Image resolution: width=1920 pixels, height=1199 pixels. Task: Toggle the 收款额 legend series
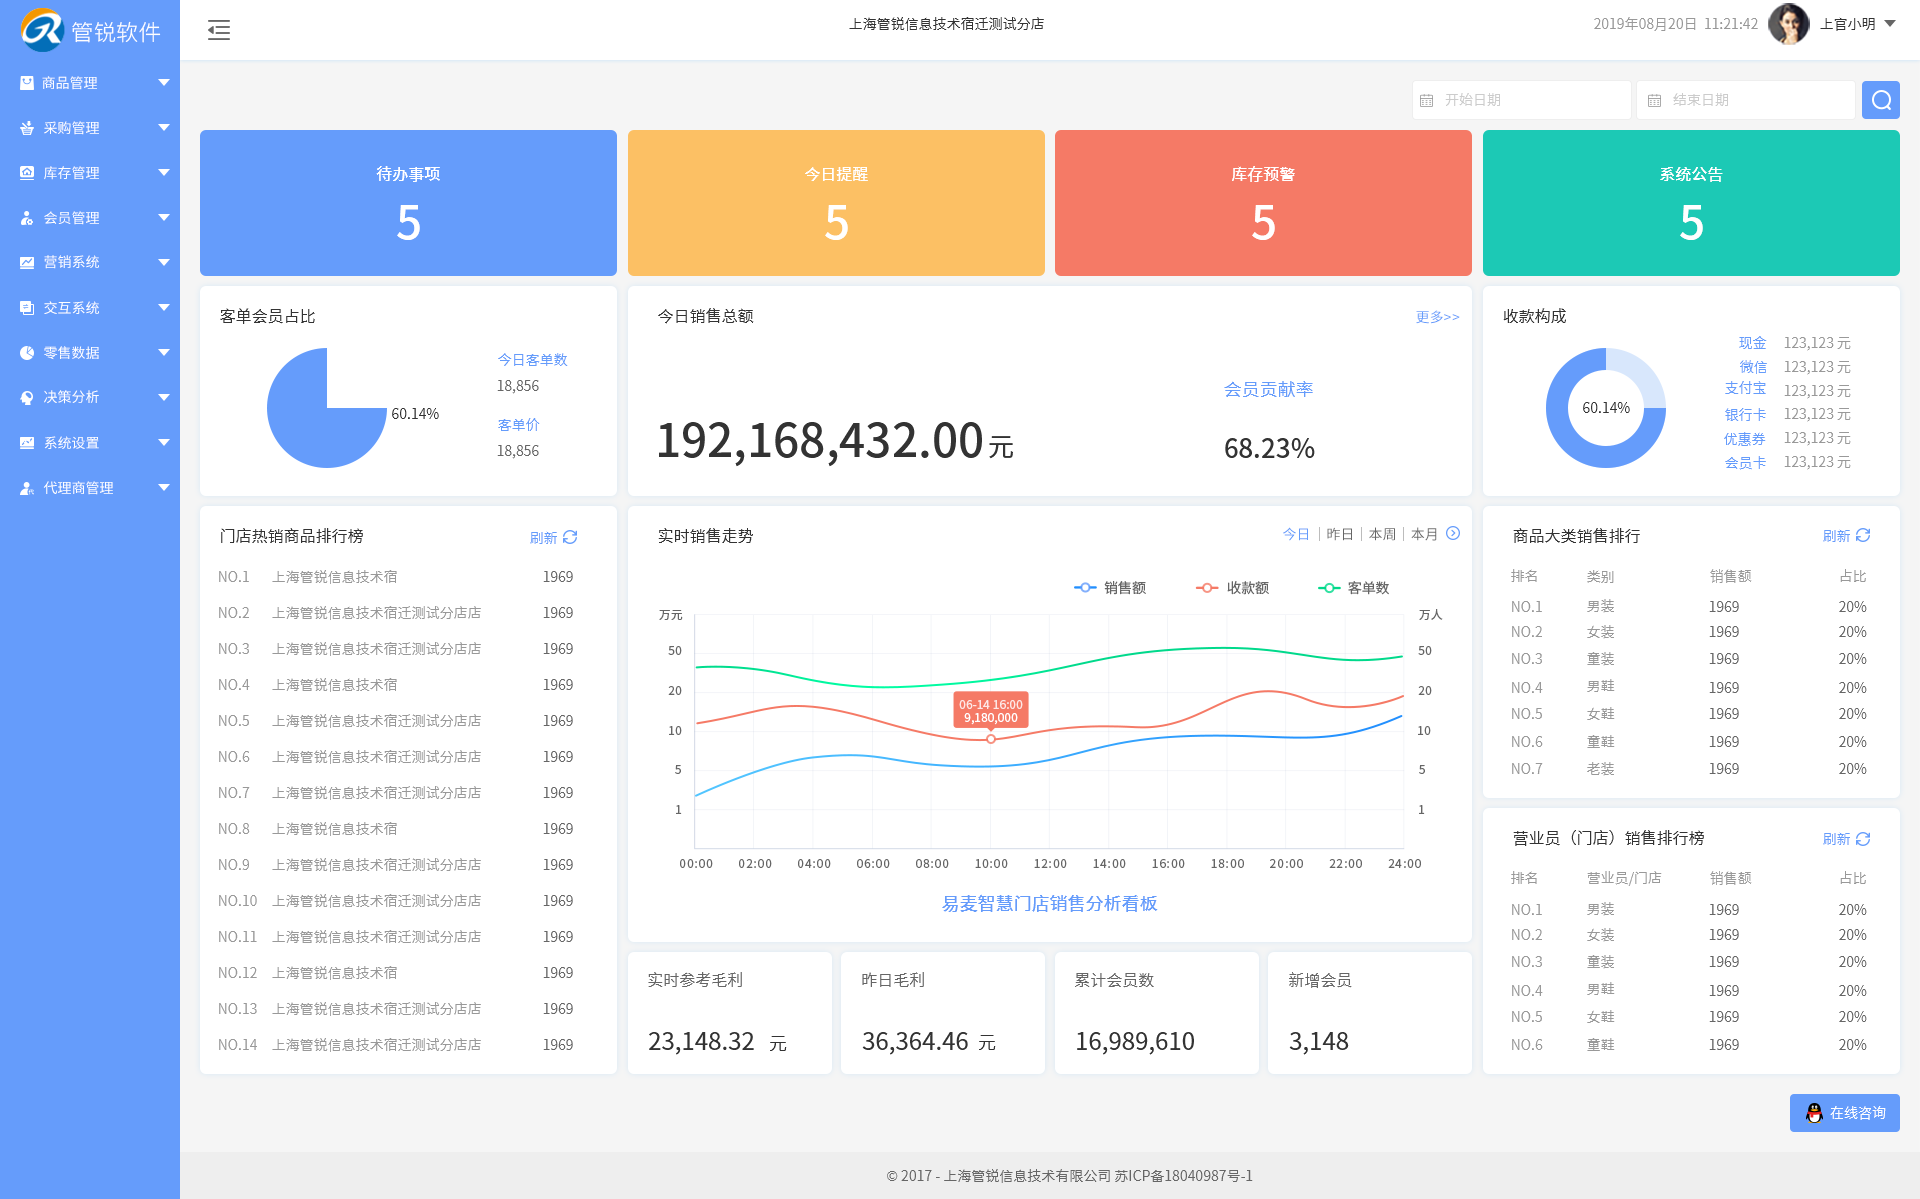pyautogui.click(x=1233, y=588)
